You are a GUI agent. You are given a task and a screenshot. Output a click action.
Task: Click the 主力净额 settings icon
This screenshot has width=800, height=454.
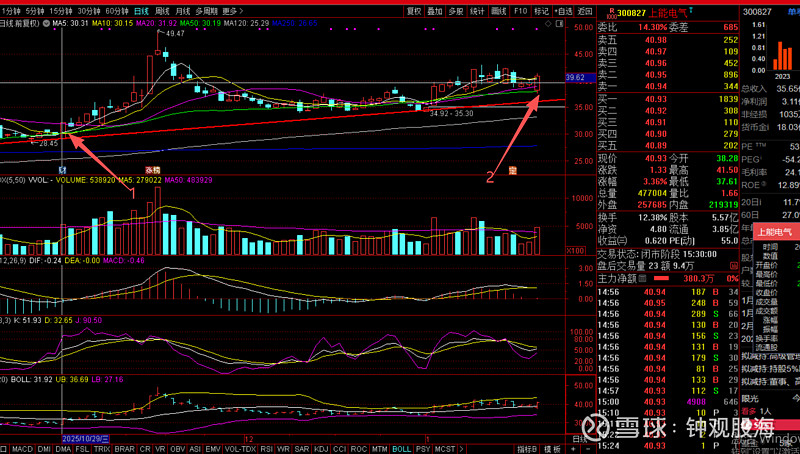pyautogui.click(x=642, y=279)
